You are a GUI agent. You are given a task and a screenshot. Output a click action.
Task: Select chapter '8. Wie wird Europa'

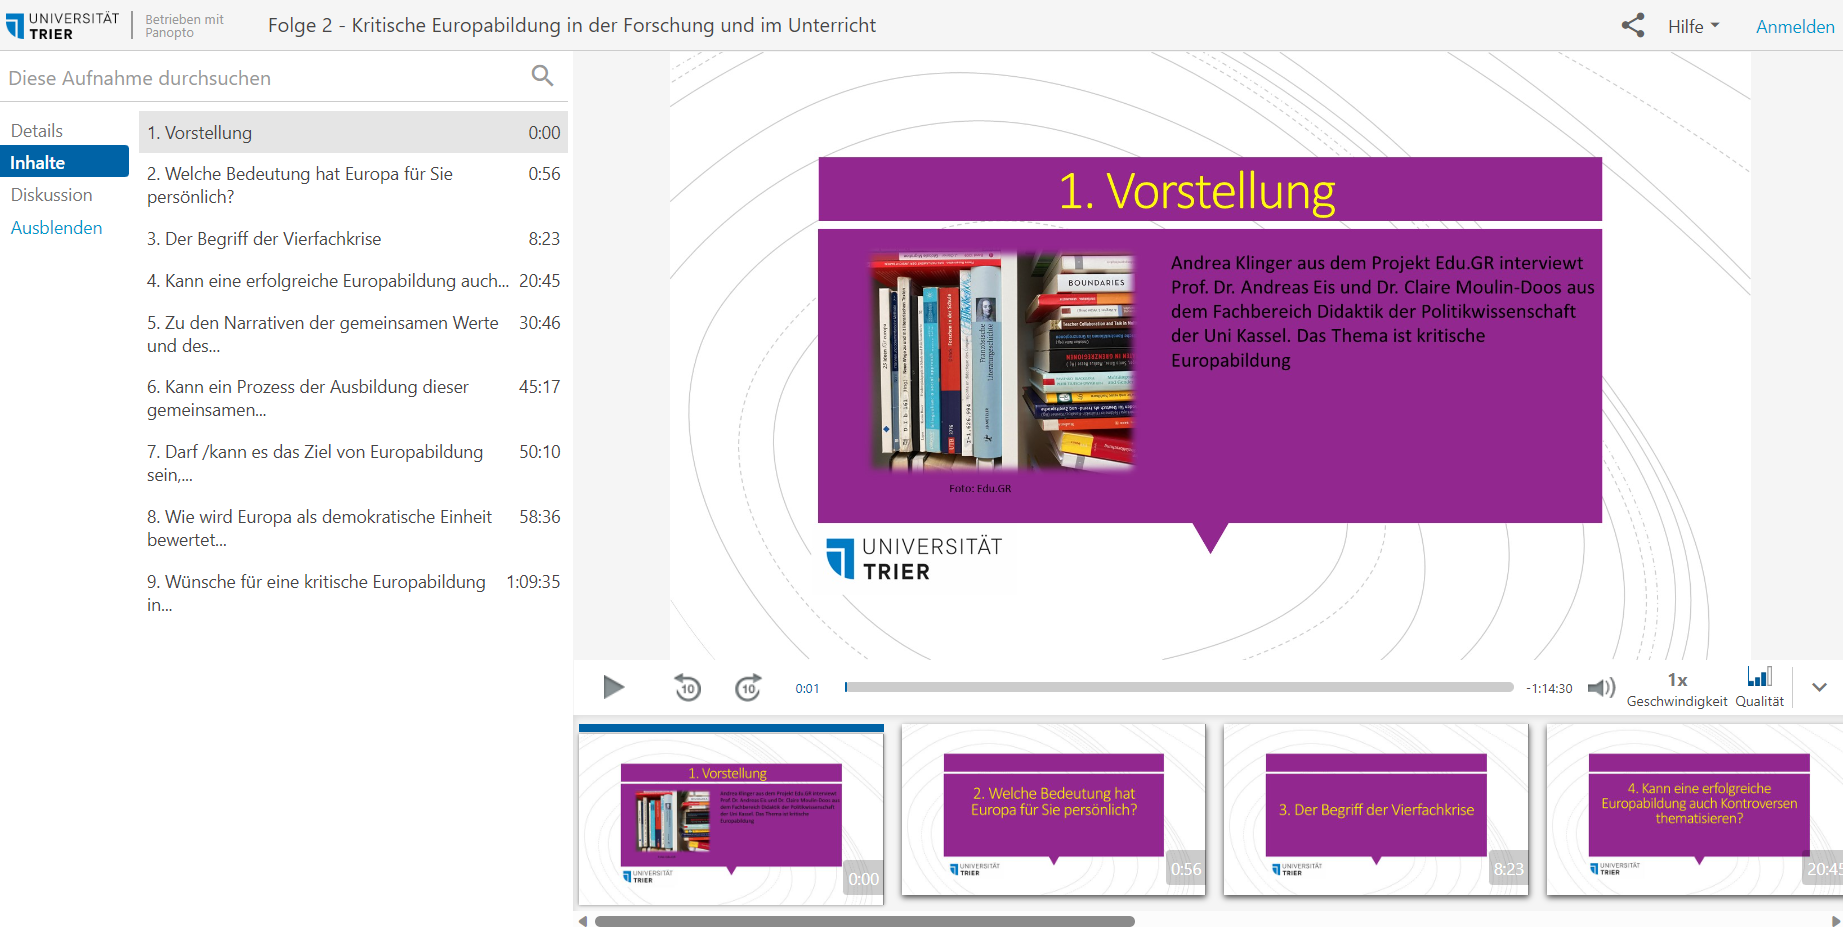(353, 528)
